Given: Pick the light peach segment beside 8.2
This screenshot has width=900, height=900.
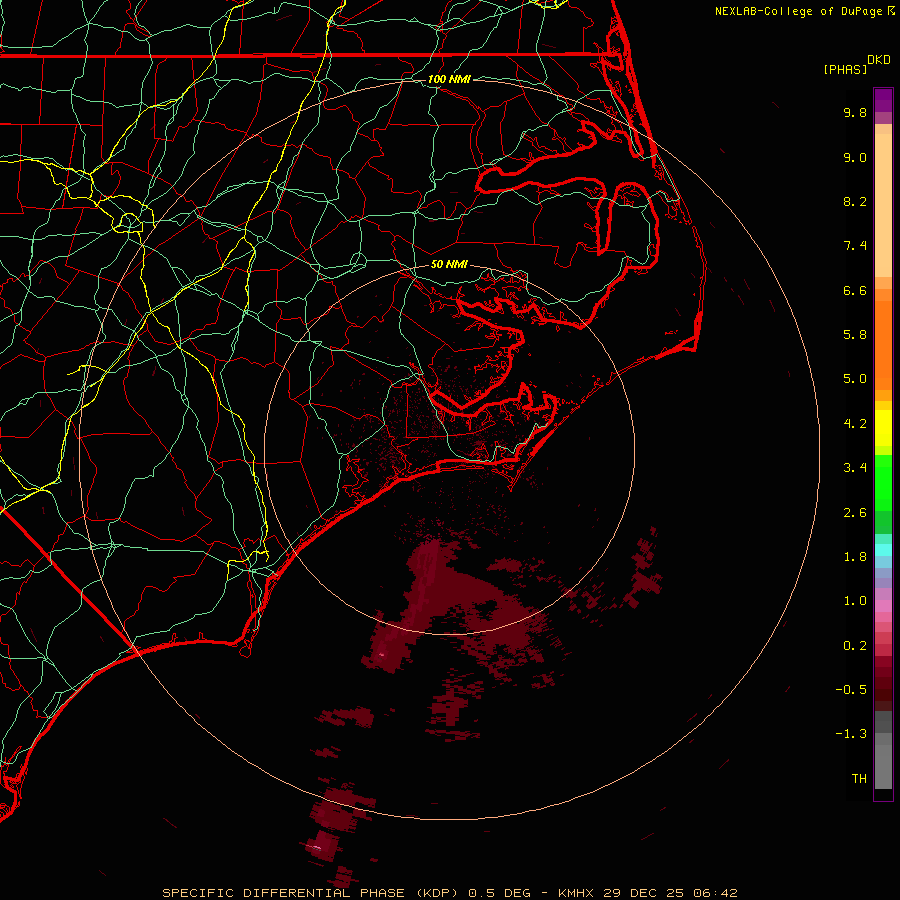Looking at the screenshot, I should (883, 205).
